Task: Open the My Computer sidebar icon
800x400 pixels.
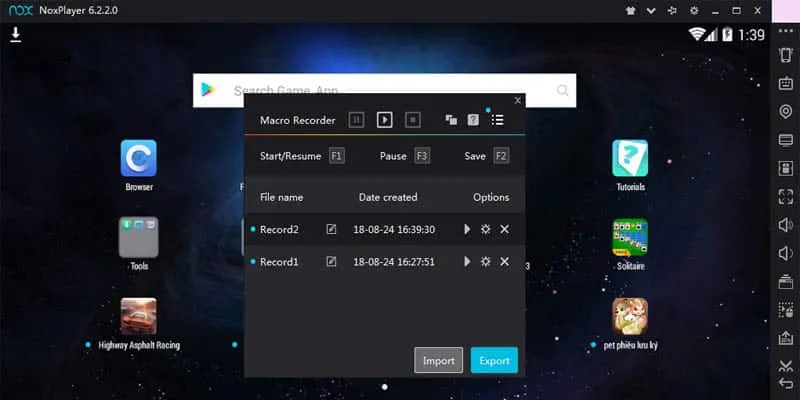Action: point(786,140)
